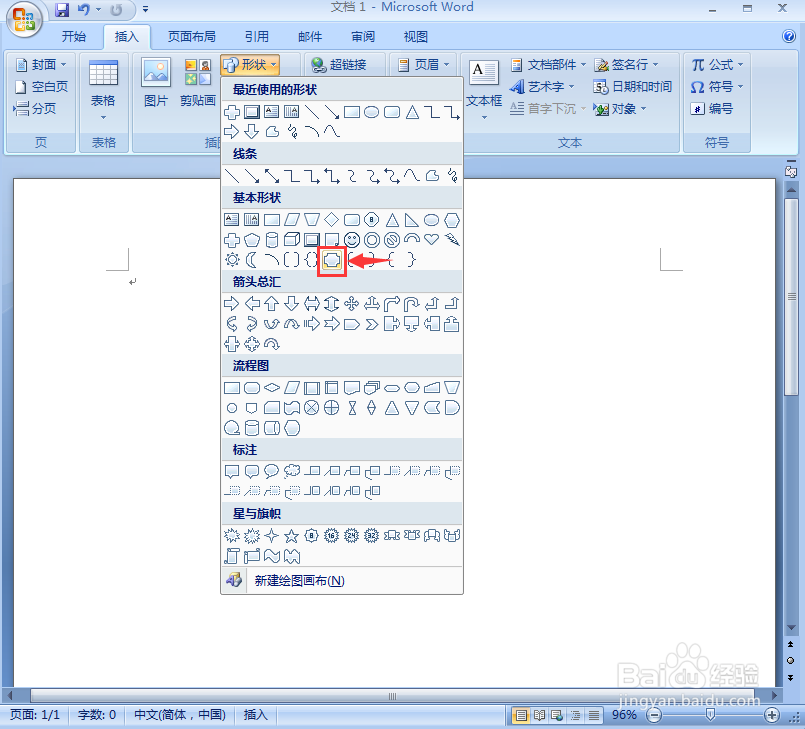Select the 5-point star shape

coord(292,536)
